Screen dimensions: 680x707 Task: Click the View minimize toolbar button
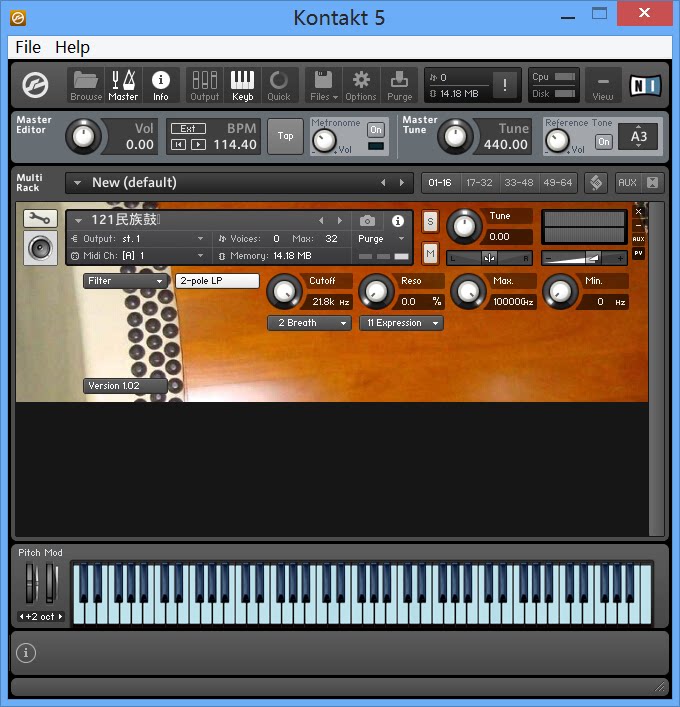click(603, 85)
